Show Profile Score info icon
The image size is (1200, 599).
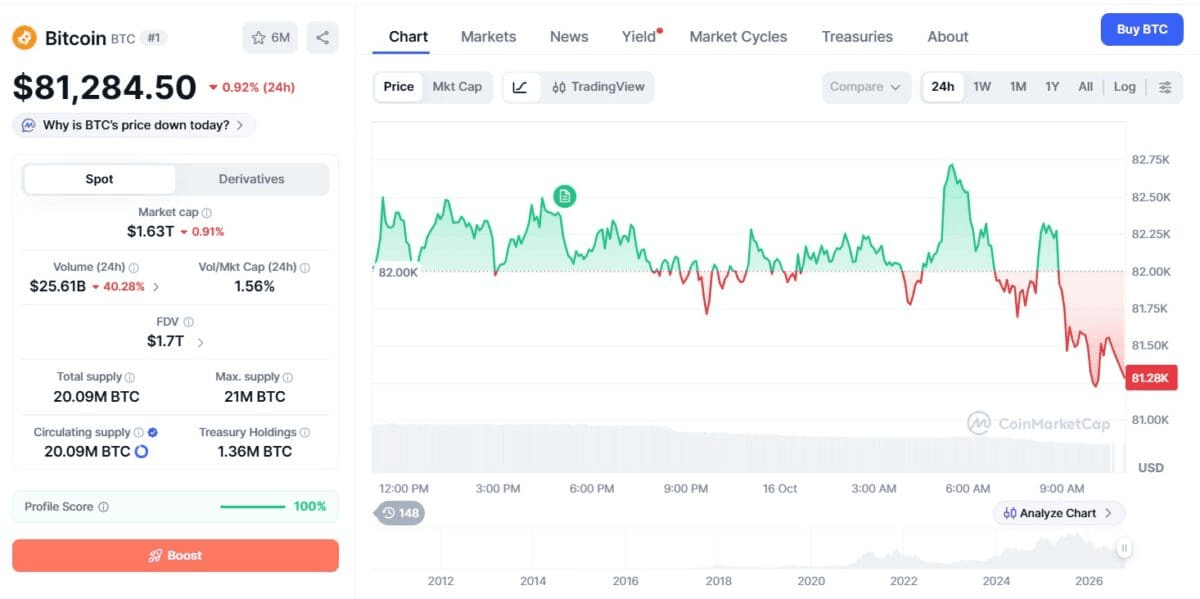pos(103,507)
